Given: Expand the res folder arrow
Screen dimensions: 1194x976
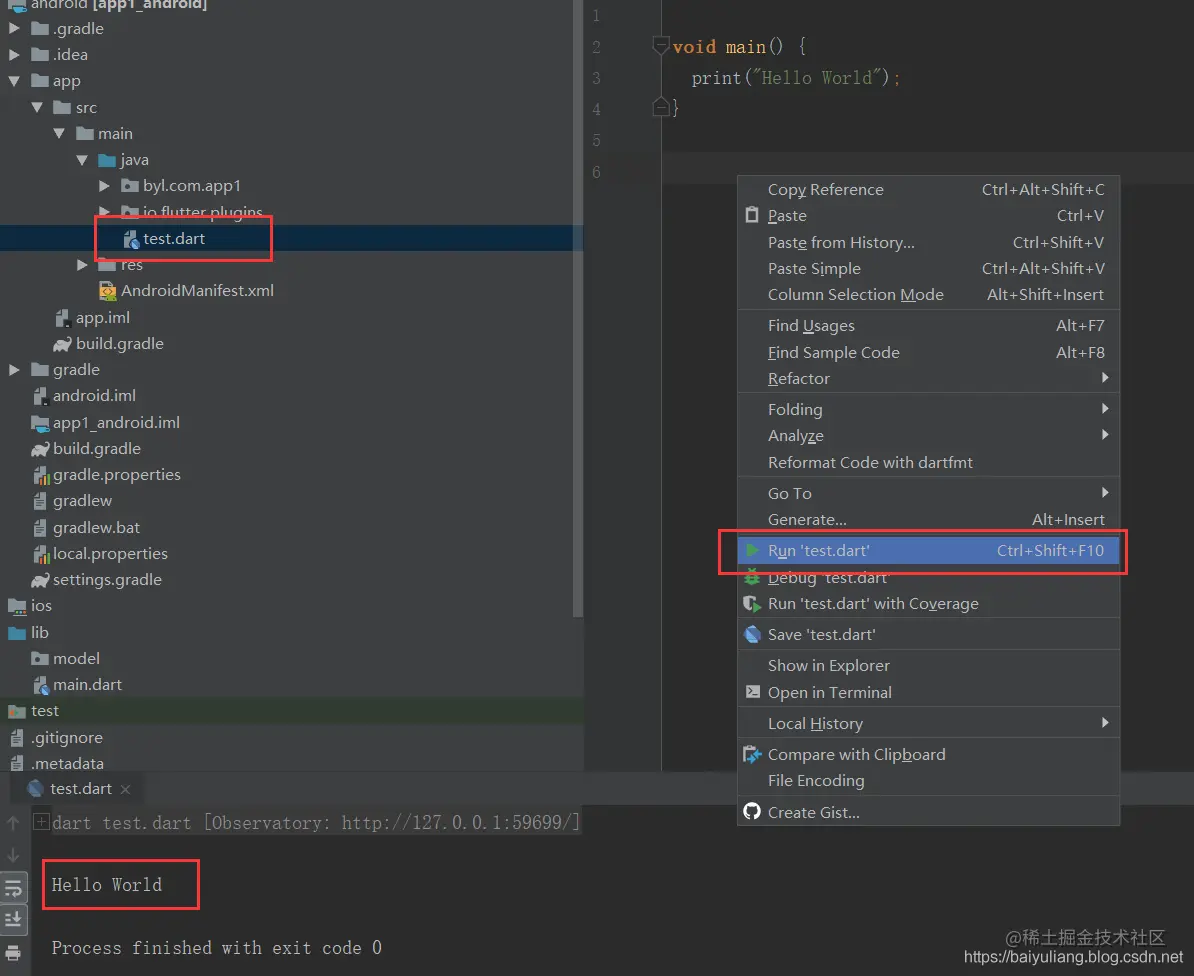Looking at the screenshot, I should tap(81, 265).
